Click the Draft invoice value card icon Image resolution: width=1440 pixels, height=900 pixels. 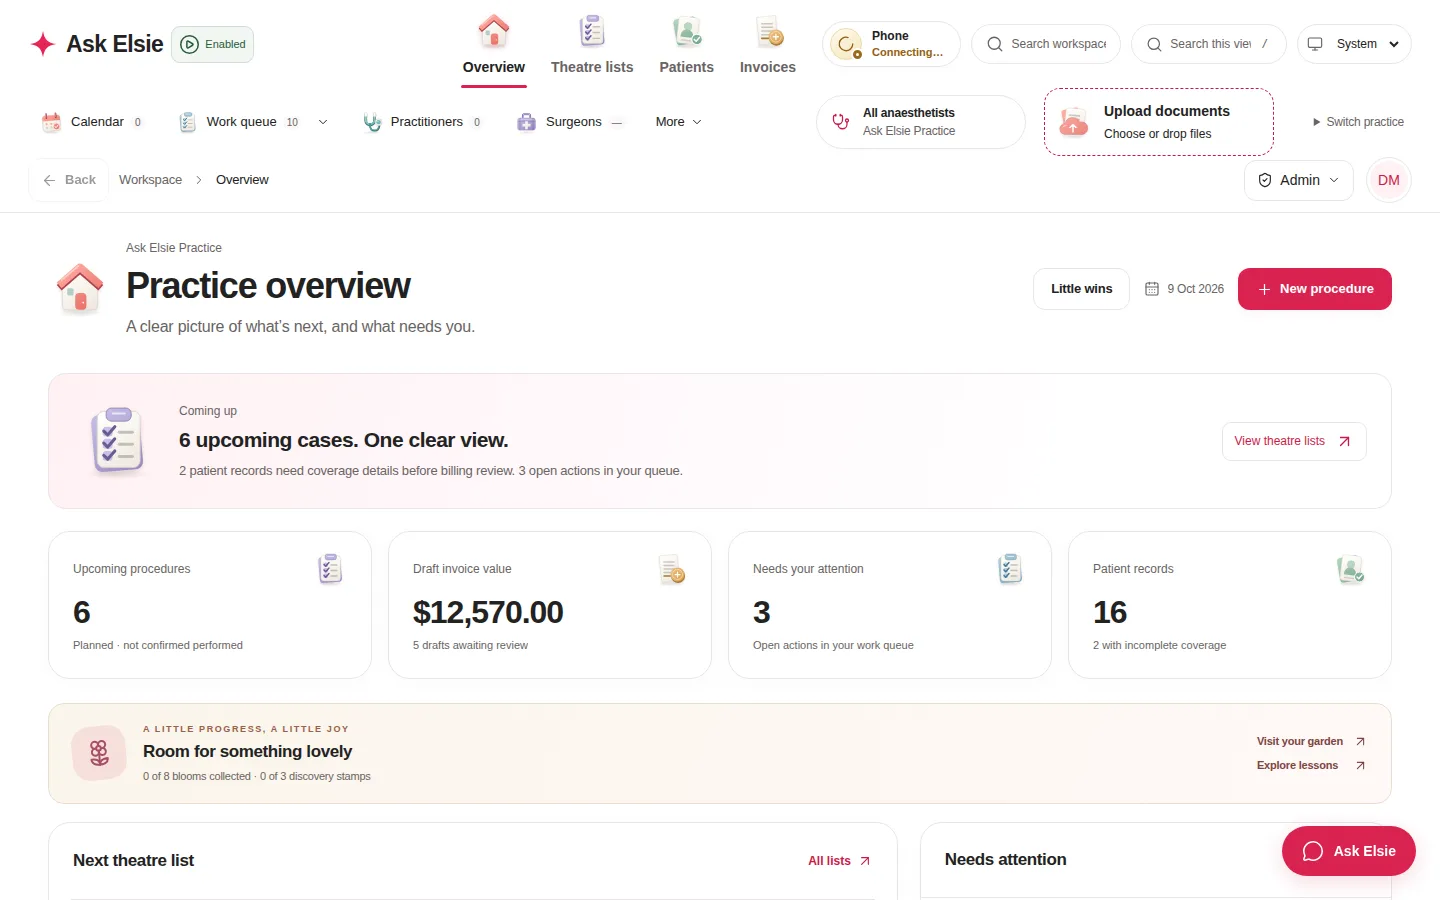coord(672,569)
